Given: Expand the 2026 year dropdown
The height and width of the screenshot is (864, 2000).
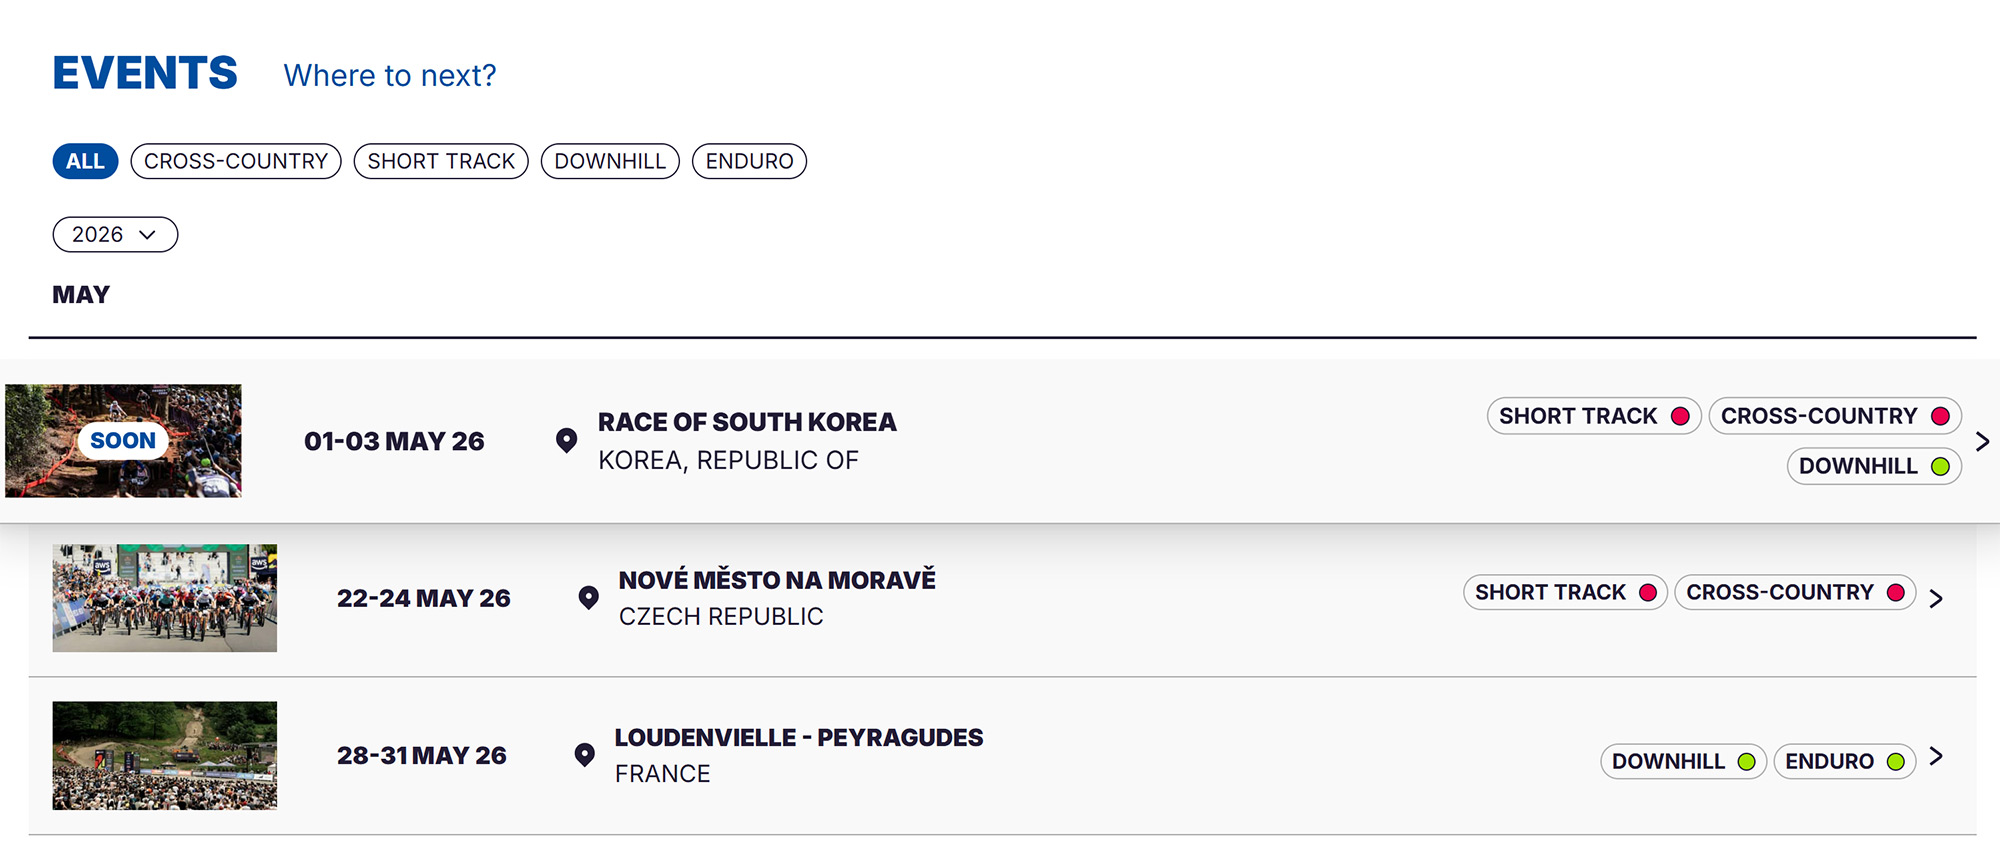Looking at the screenshot, I should coord(115,235).
